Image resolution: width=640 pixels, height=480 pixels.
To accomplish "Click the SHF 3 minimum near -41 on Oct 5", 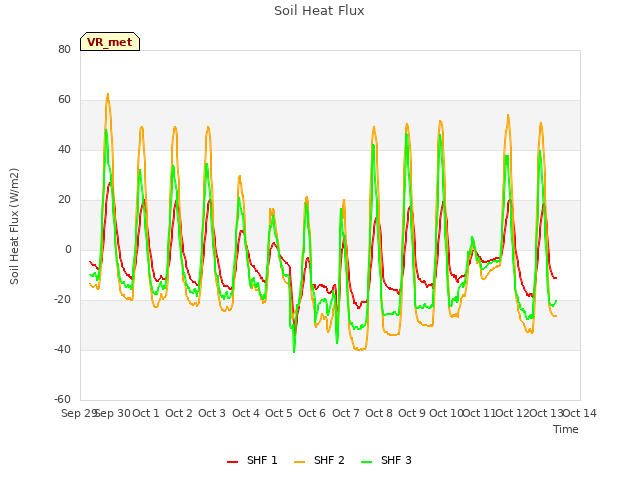I will pyautogui.click(x=294, y=351).
